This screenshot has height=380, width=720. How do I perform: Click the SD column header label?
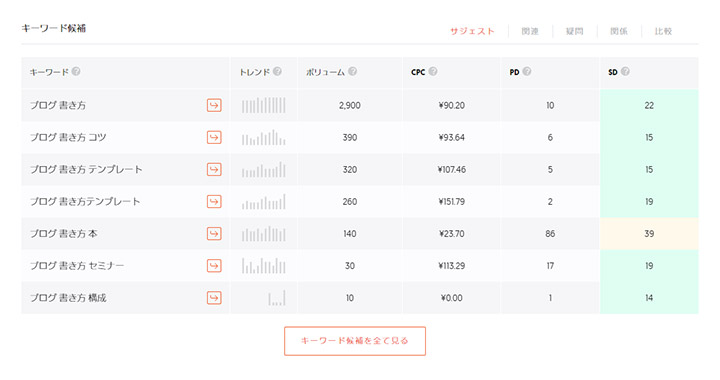(x=613, y=72)
